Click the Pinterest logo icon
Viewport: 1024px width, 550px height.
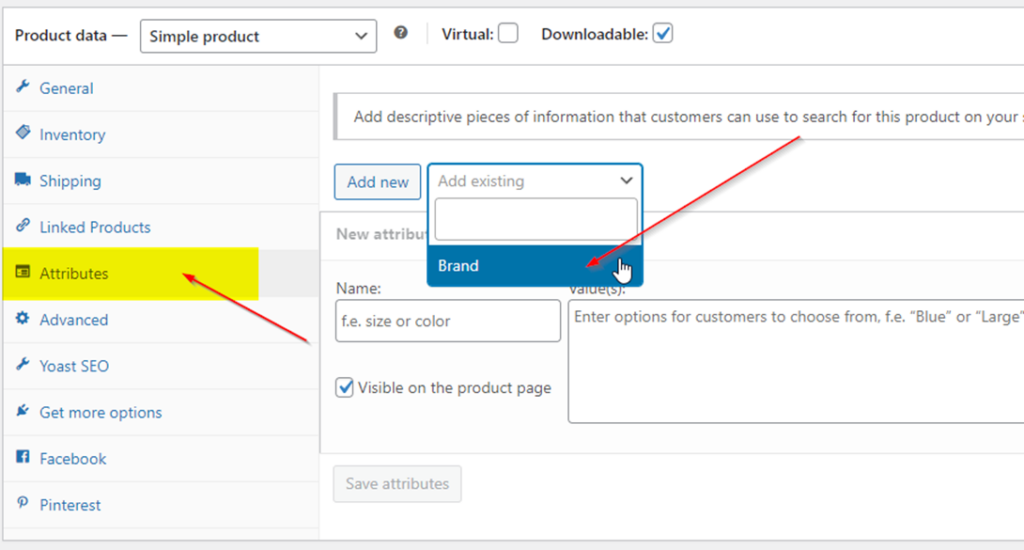(x=23, y=503)
